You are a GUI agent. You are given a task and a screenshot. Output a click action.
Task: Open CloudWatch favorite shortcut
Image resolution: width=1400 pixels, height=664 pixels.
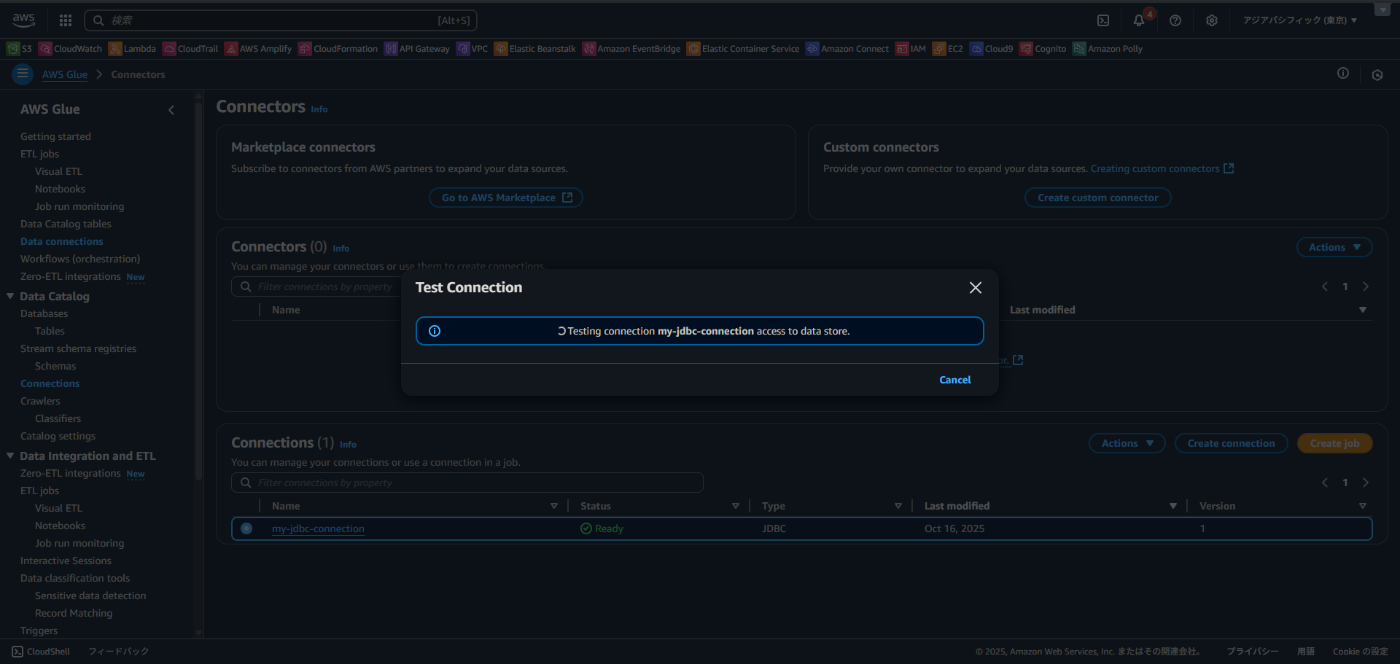pyautogui.click(x=71, y=48)
